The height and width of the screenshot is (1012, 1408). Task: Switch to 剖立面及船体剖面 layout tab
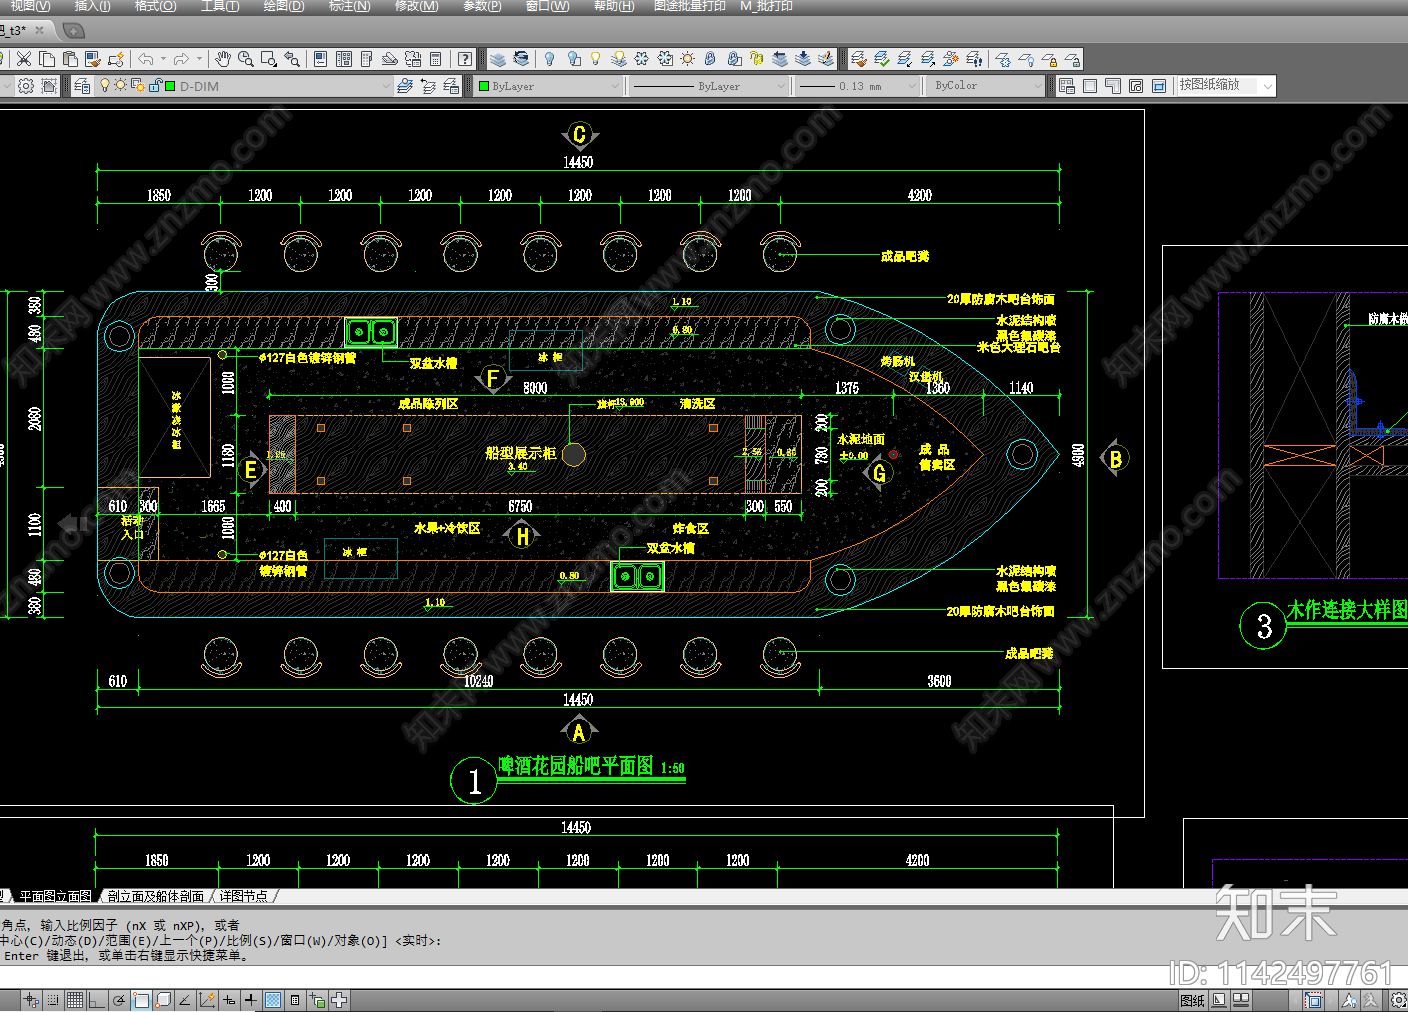pyautogui.click(x=155, y=896)
